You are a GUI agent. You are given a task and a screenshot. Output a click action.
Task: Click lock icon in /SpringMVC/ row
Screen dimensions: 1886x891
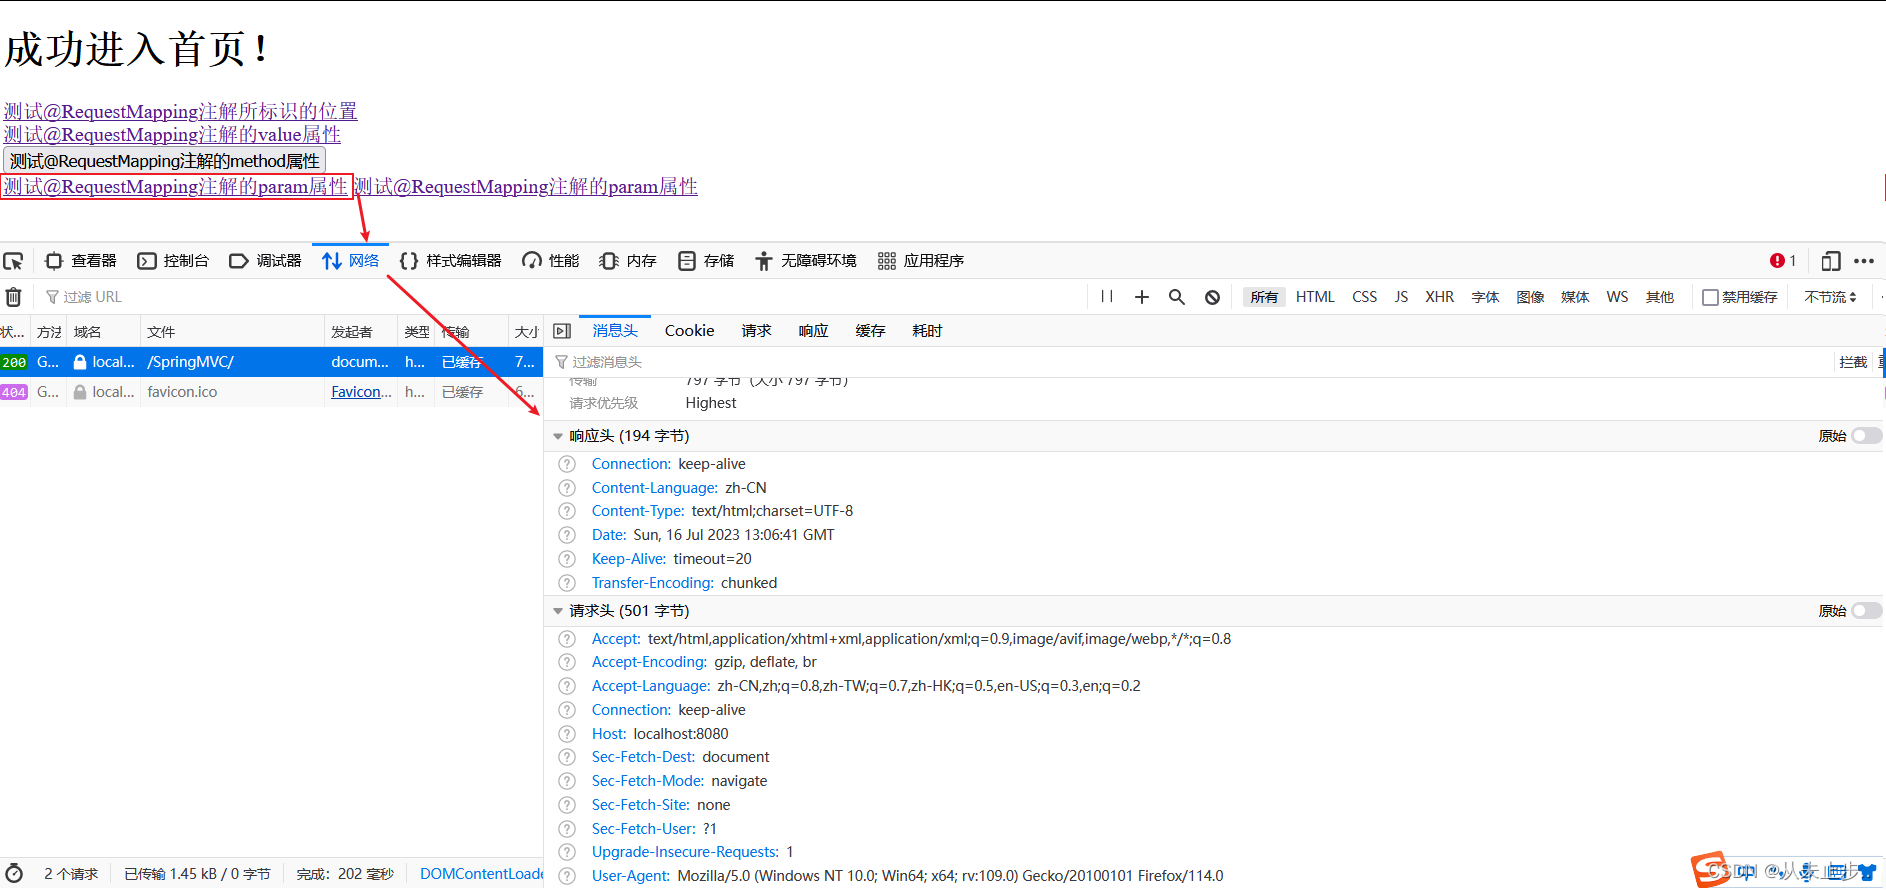tap(80, 362)
